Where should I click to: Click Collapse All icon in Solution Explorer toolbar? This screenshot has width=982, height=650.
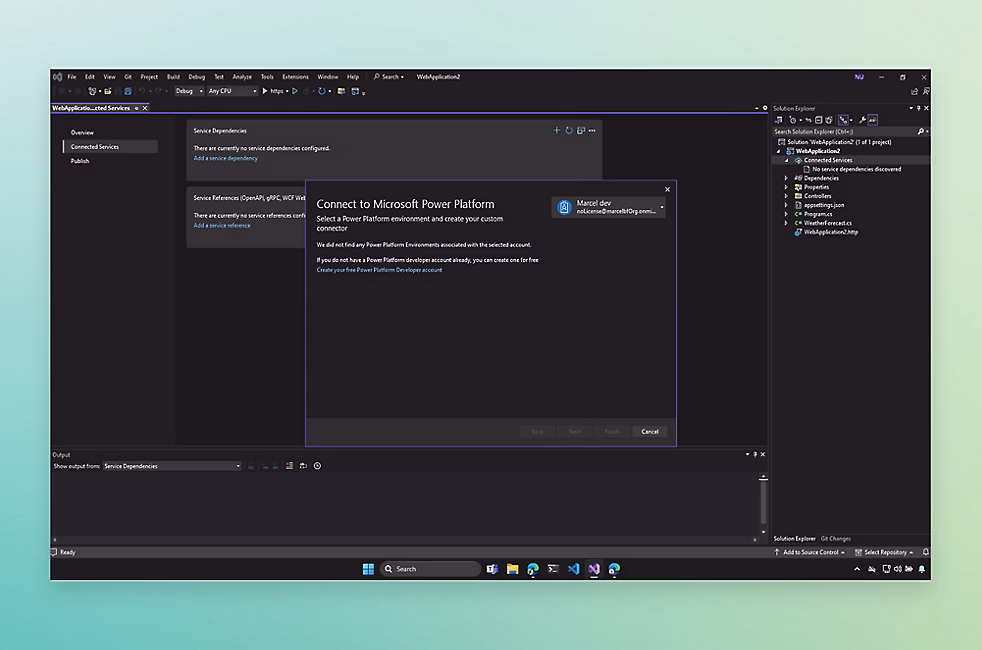(819, 120)
